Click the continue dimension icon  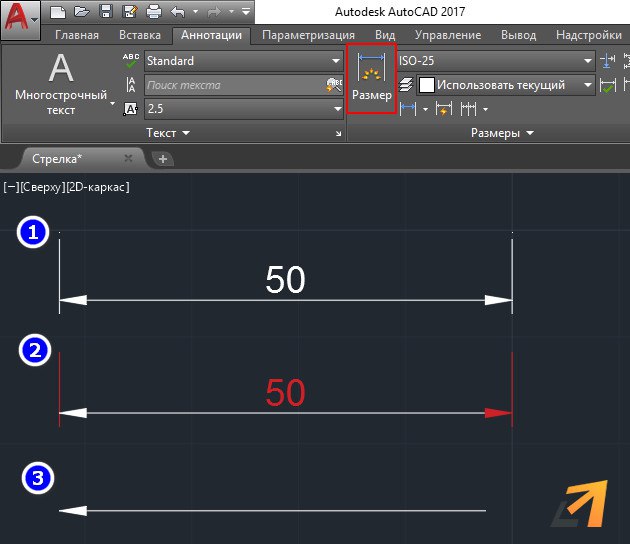tap(468, 109)
